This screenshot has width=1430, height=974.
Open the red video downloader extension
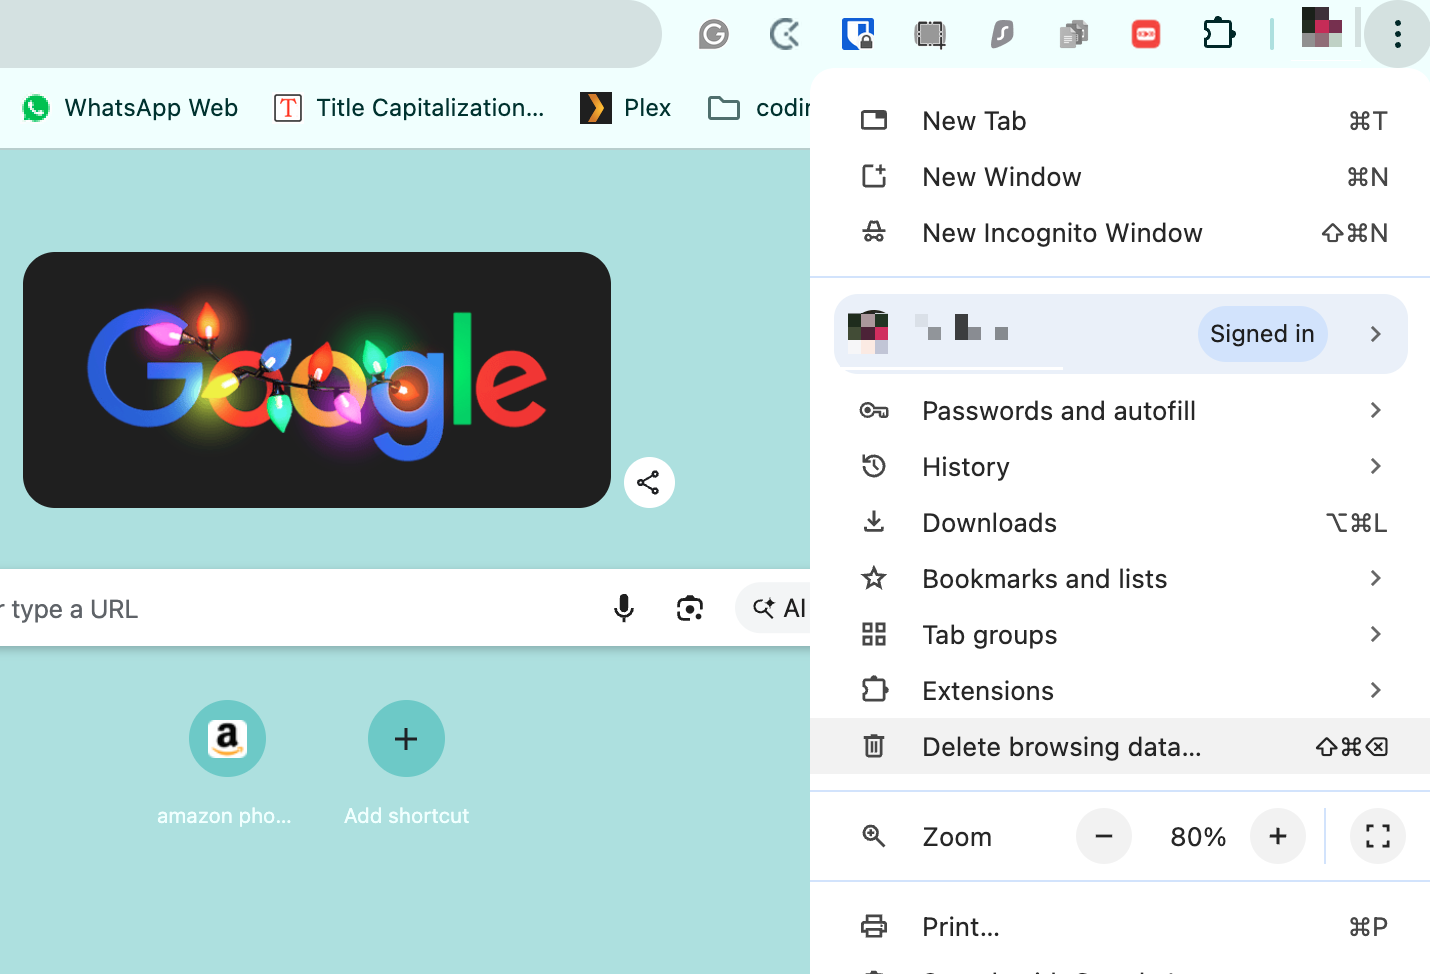[x=1145, y=33]
